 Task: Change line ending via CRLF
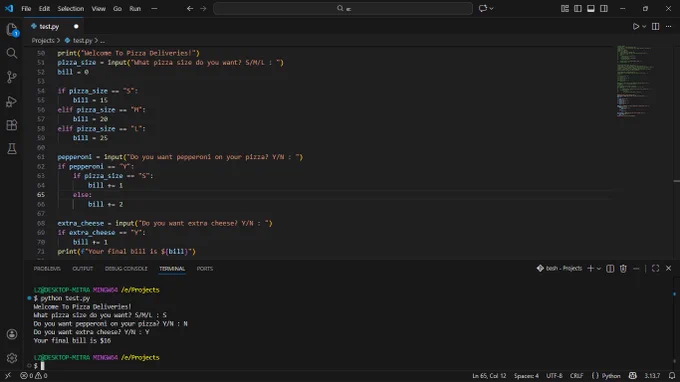[x=576, y=375]
